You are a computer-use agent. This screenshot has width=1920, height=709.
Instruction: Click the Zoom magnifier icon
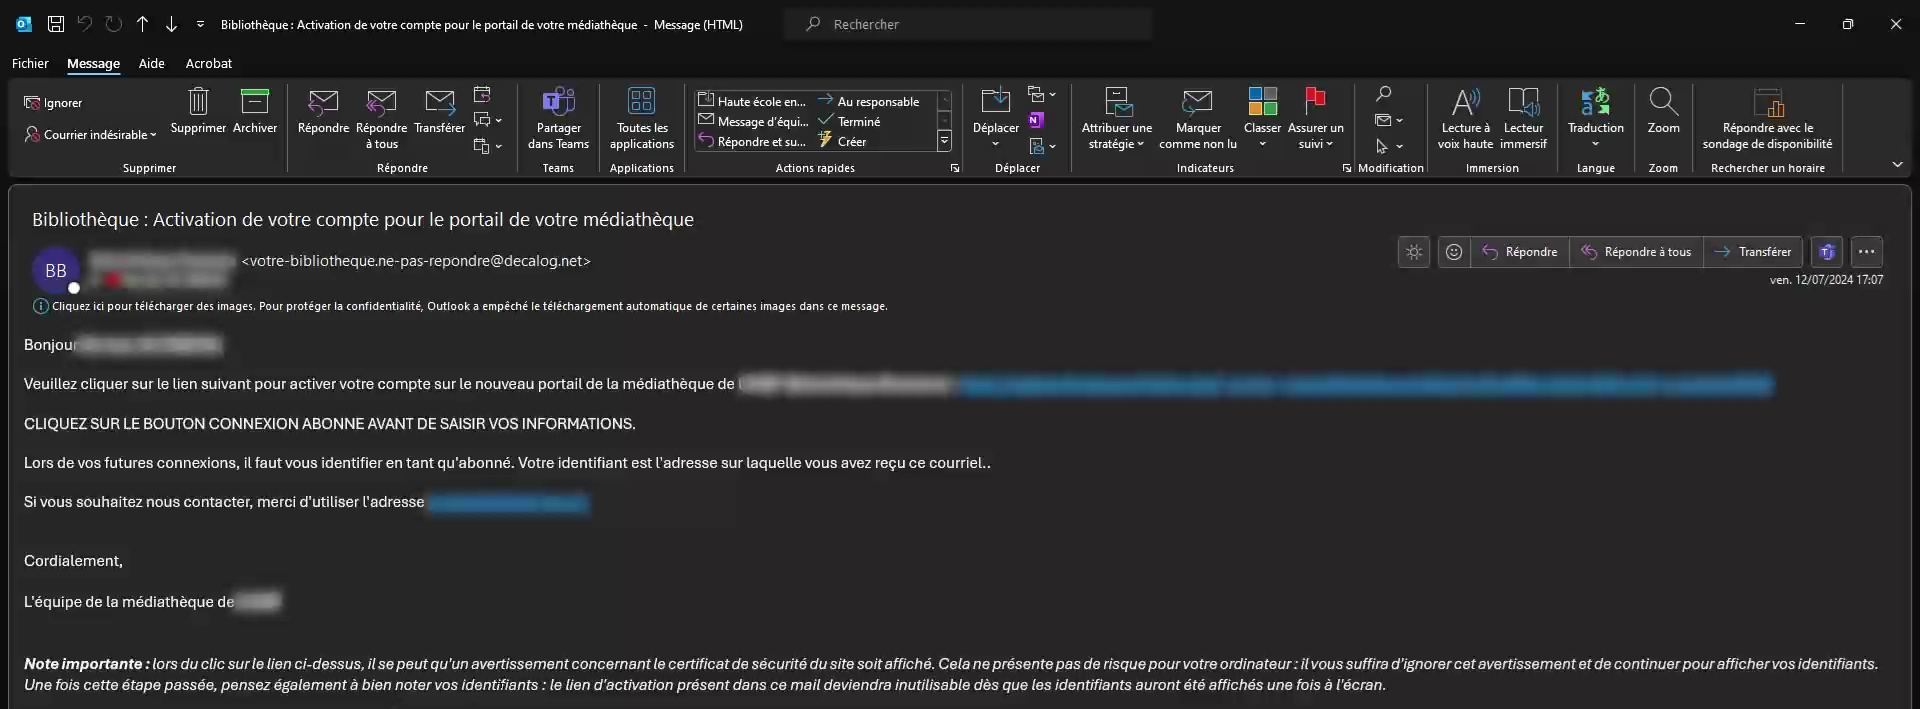(1663, 103)
